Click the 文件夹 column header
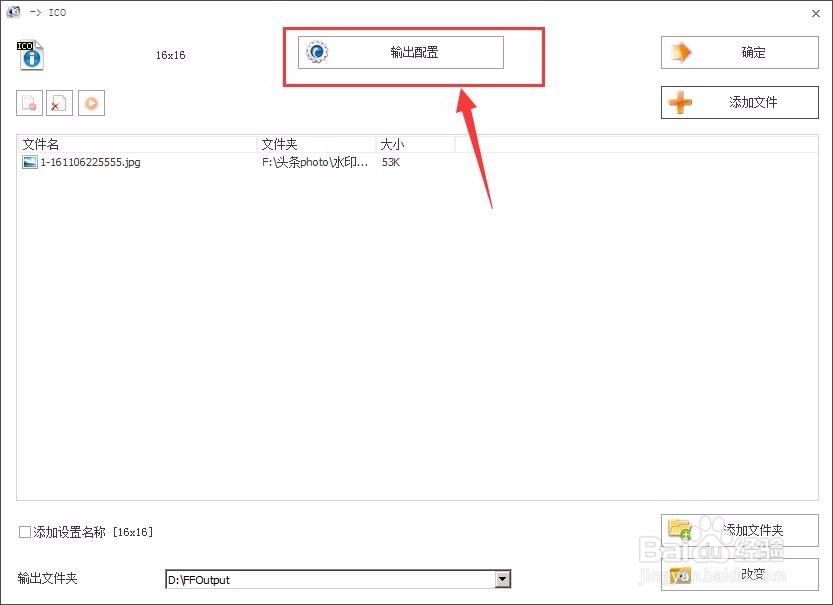This screenshot has width=833, height=605. point(317,144)
